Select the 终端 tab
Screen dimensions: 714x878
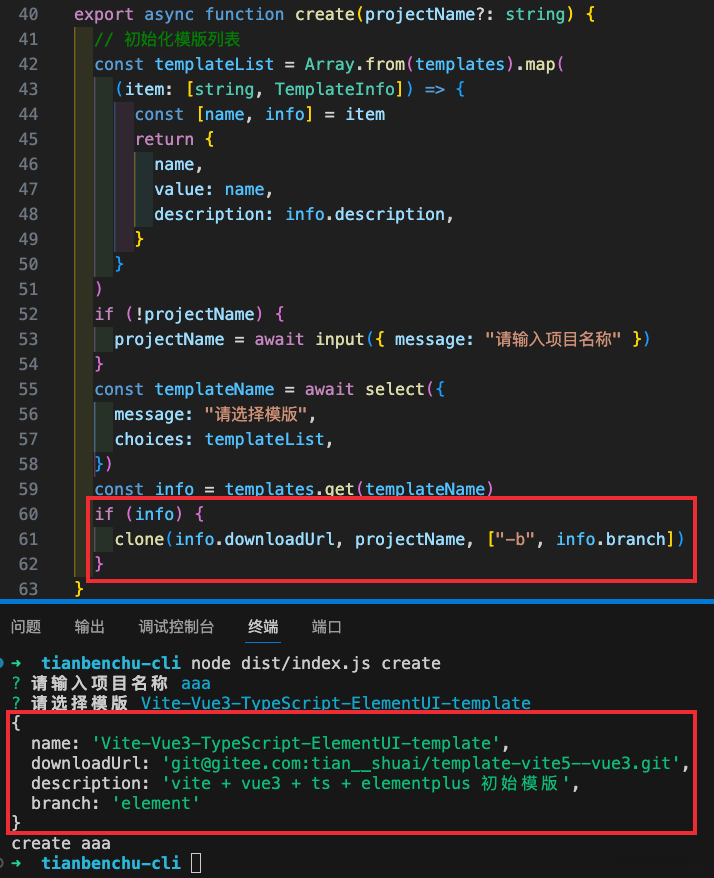(x=263, y=627)
